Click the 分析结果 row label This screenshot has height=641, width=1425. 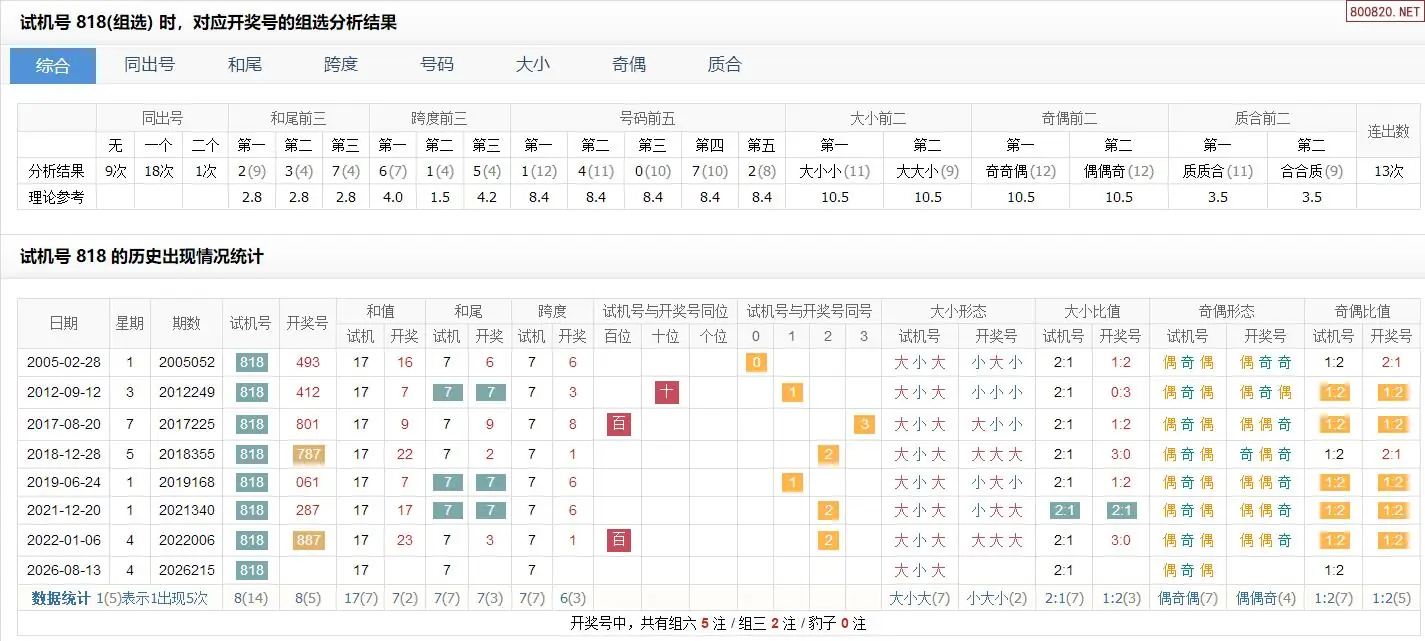click(57, 171)
